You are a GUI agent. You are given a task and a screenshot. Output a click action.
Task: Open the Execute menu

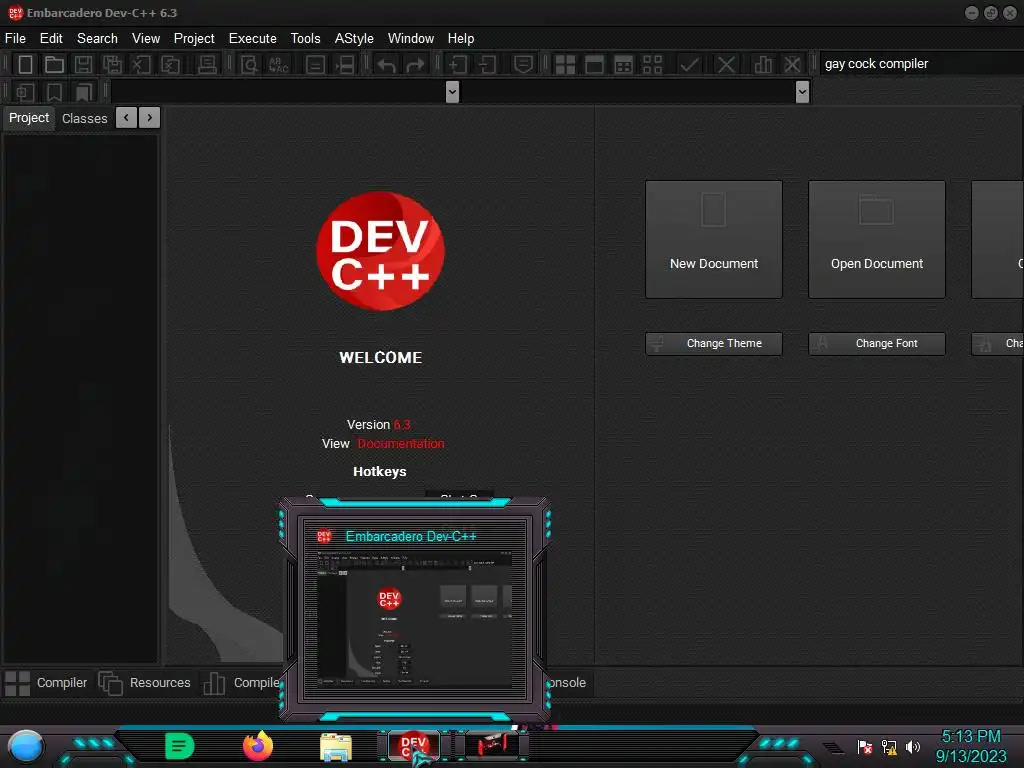[x=252, y=39]
